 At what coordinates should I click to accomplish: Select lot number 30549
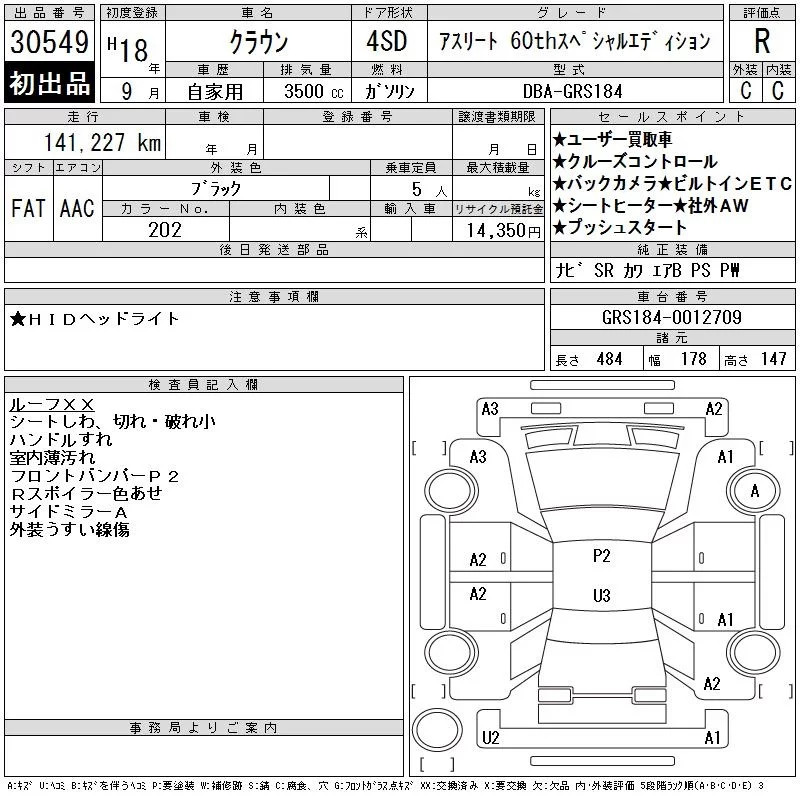(49, 42)
